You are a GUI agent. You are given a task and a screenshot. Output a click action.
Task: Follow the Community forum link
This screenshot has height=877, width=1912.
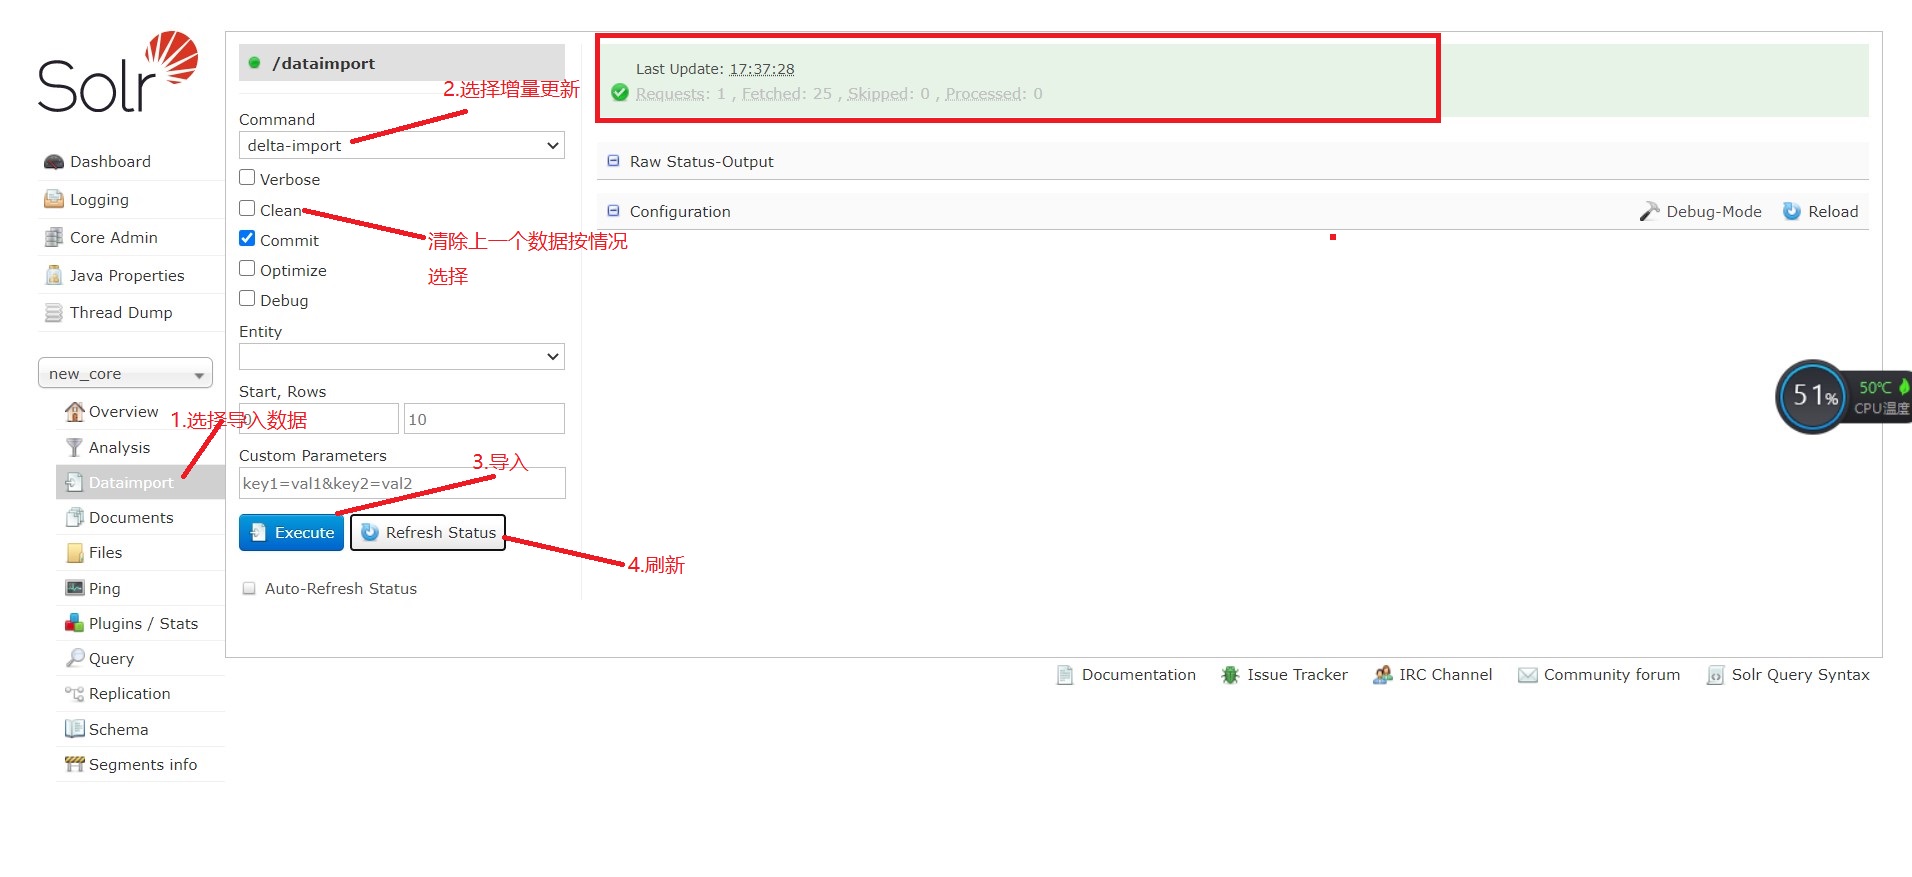click(x=1612, y=675)
